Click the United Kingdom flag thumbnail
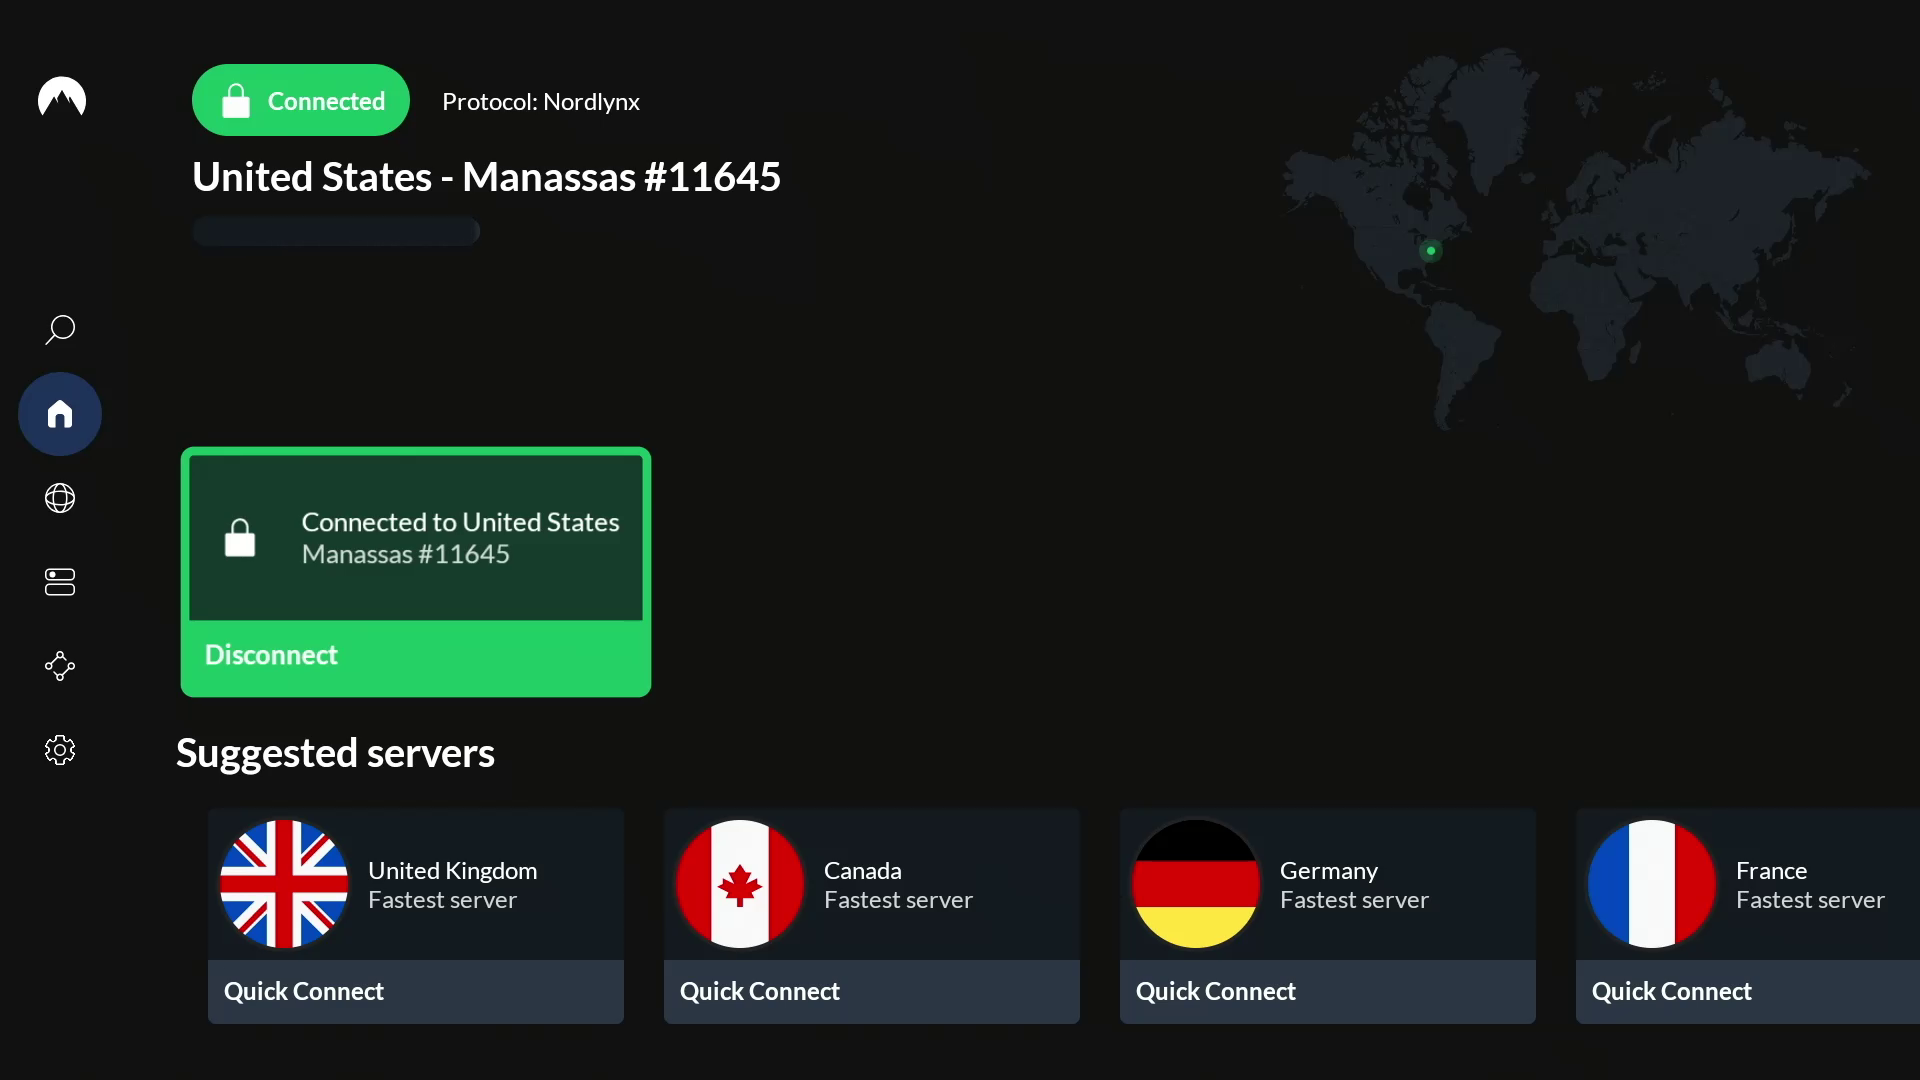Image resolution: width=1920 pixels, height=1080 pixels. (283, 883)
